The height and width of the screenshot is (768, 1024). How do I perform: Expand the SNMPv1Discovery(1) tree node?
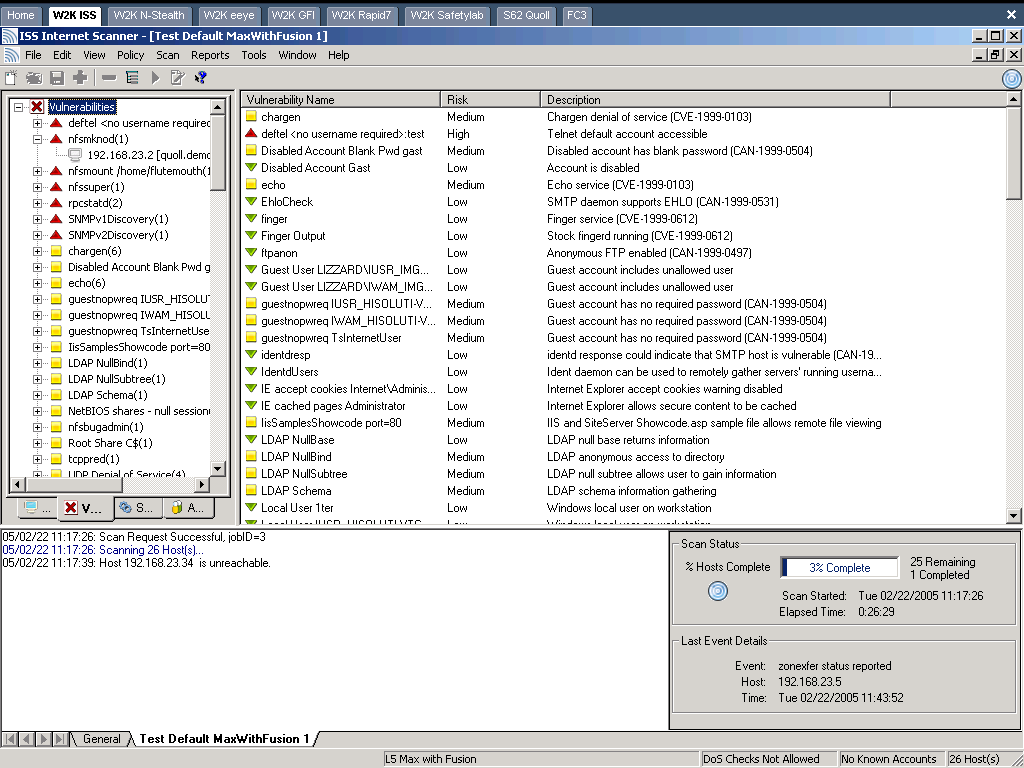point(37,219)
